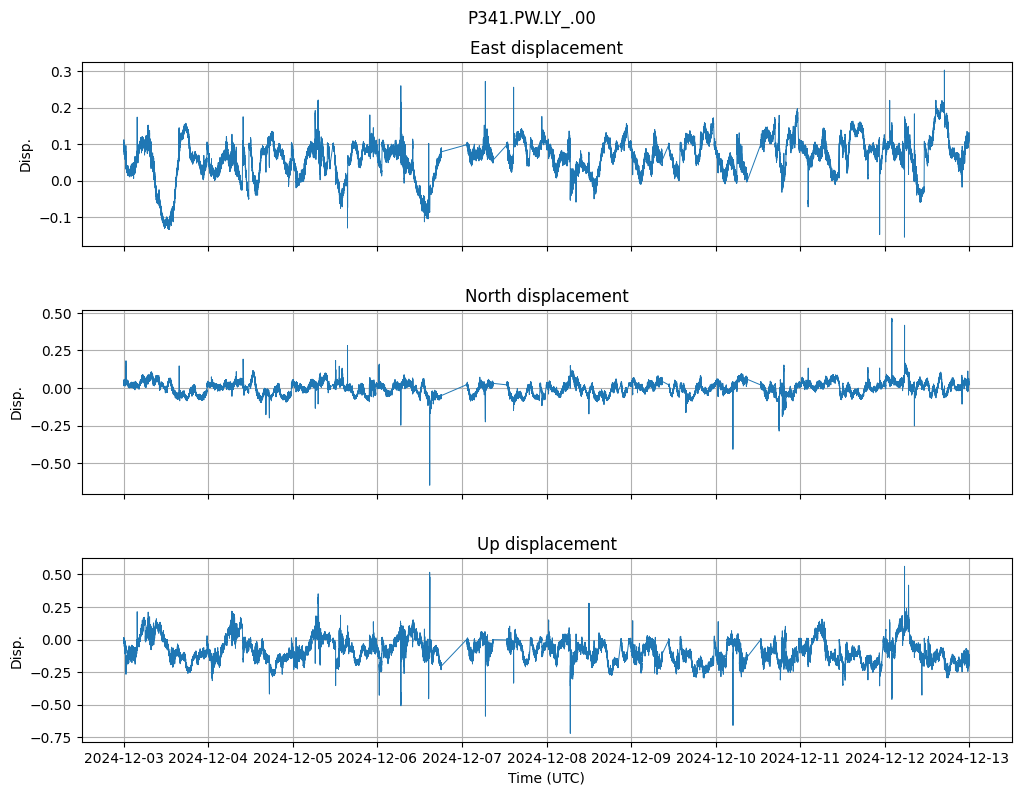Click the North displacement subplot title
Viewport: 1021px width, 795px height.
tap(546, 296)
